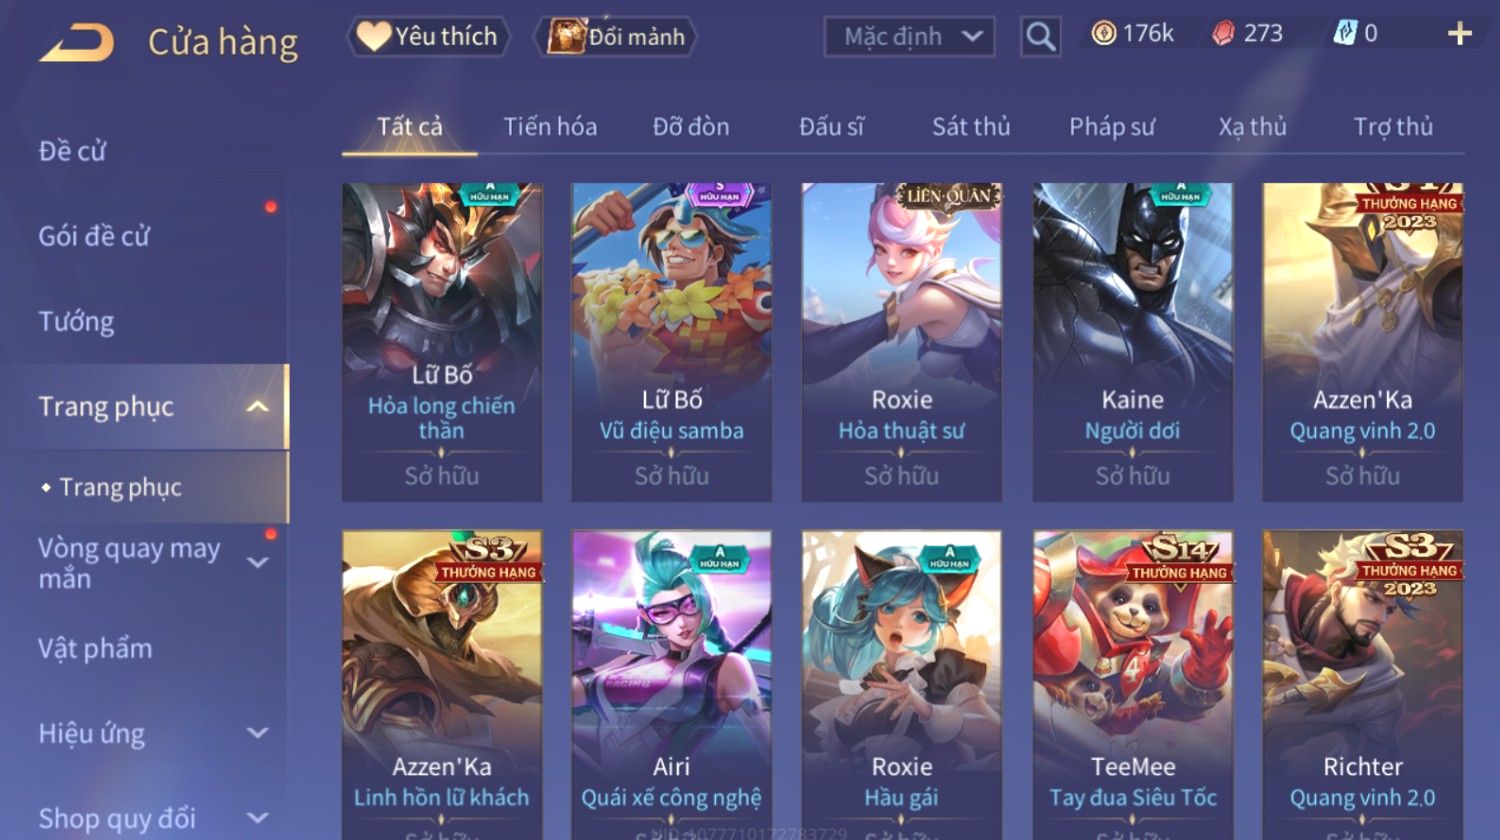Open Đổi mảnh fragment exchange button
The height and width of the screenshot is (840, 1500).
(616, 37)
